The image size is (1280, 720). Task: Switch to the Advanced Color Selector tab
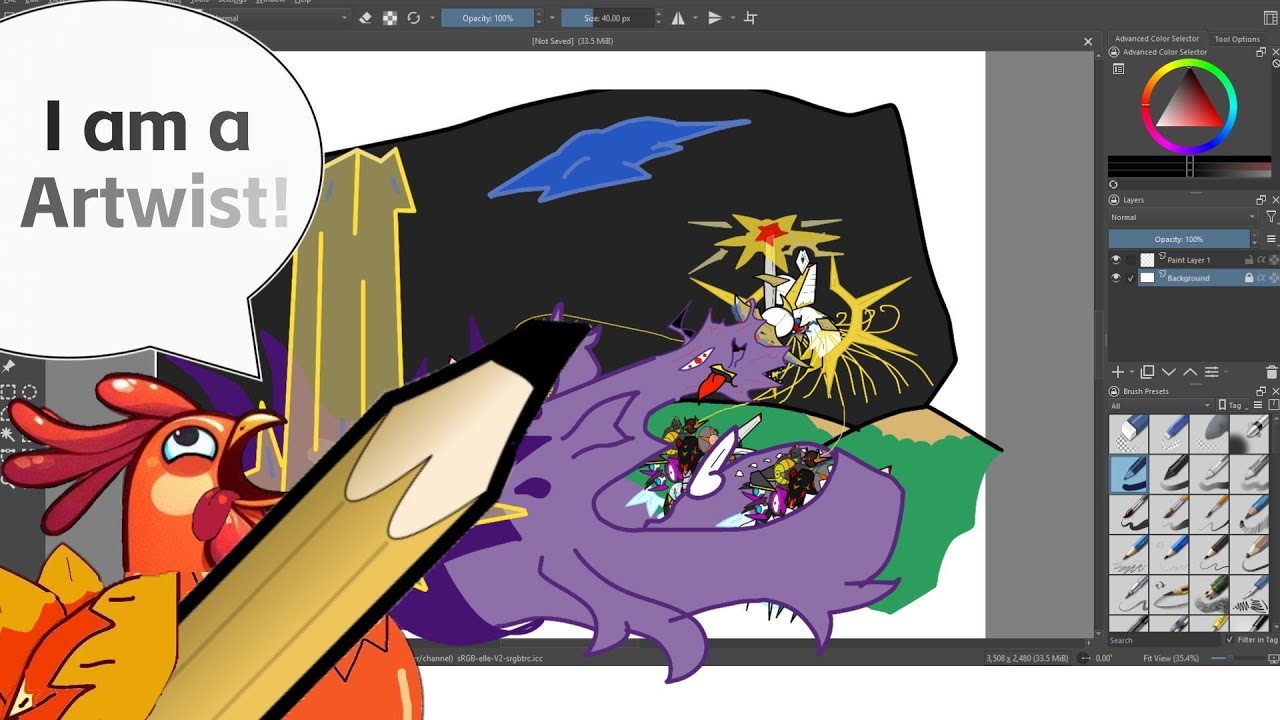pyautogui.click(x=1157, y=39)
